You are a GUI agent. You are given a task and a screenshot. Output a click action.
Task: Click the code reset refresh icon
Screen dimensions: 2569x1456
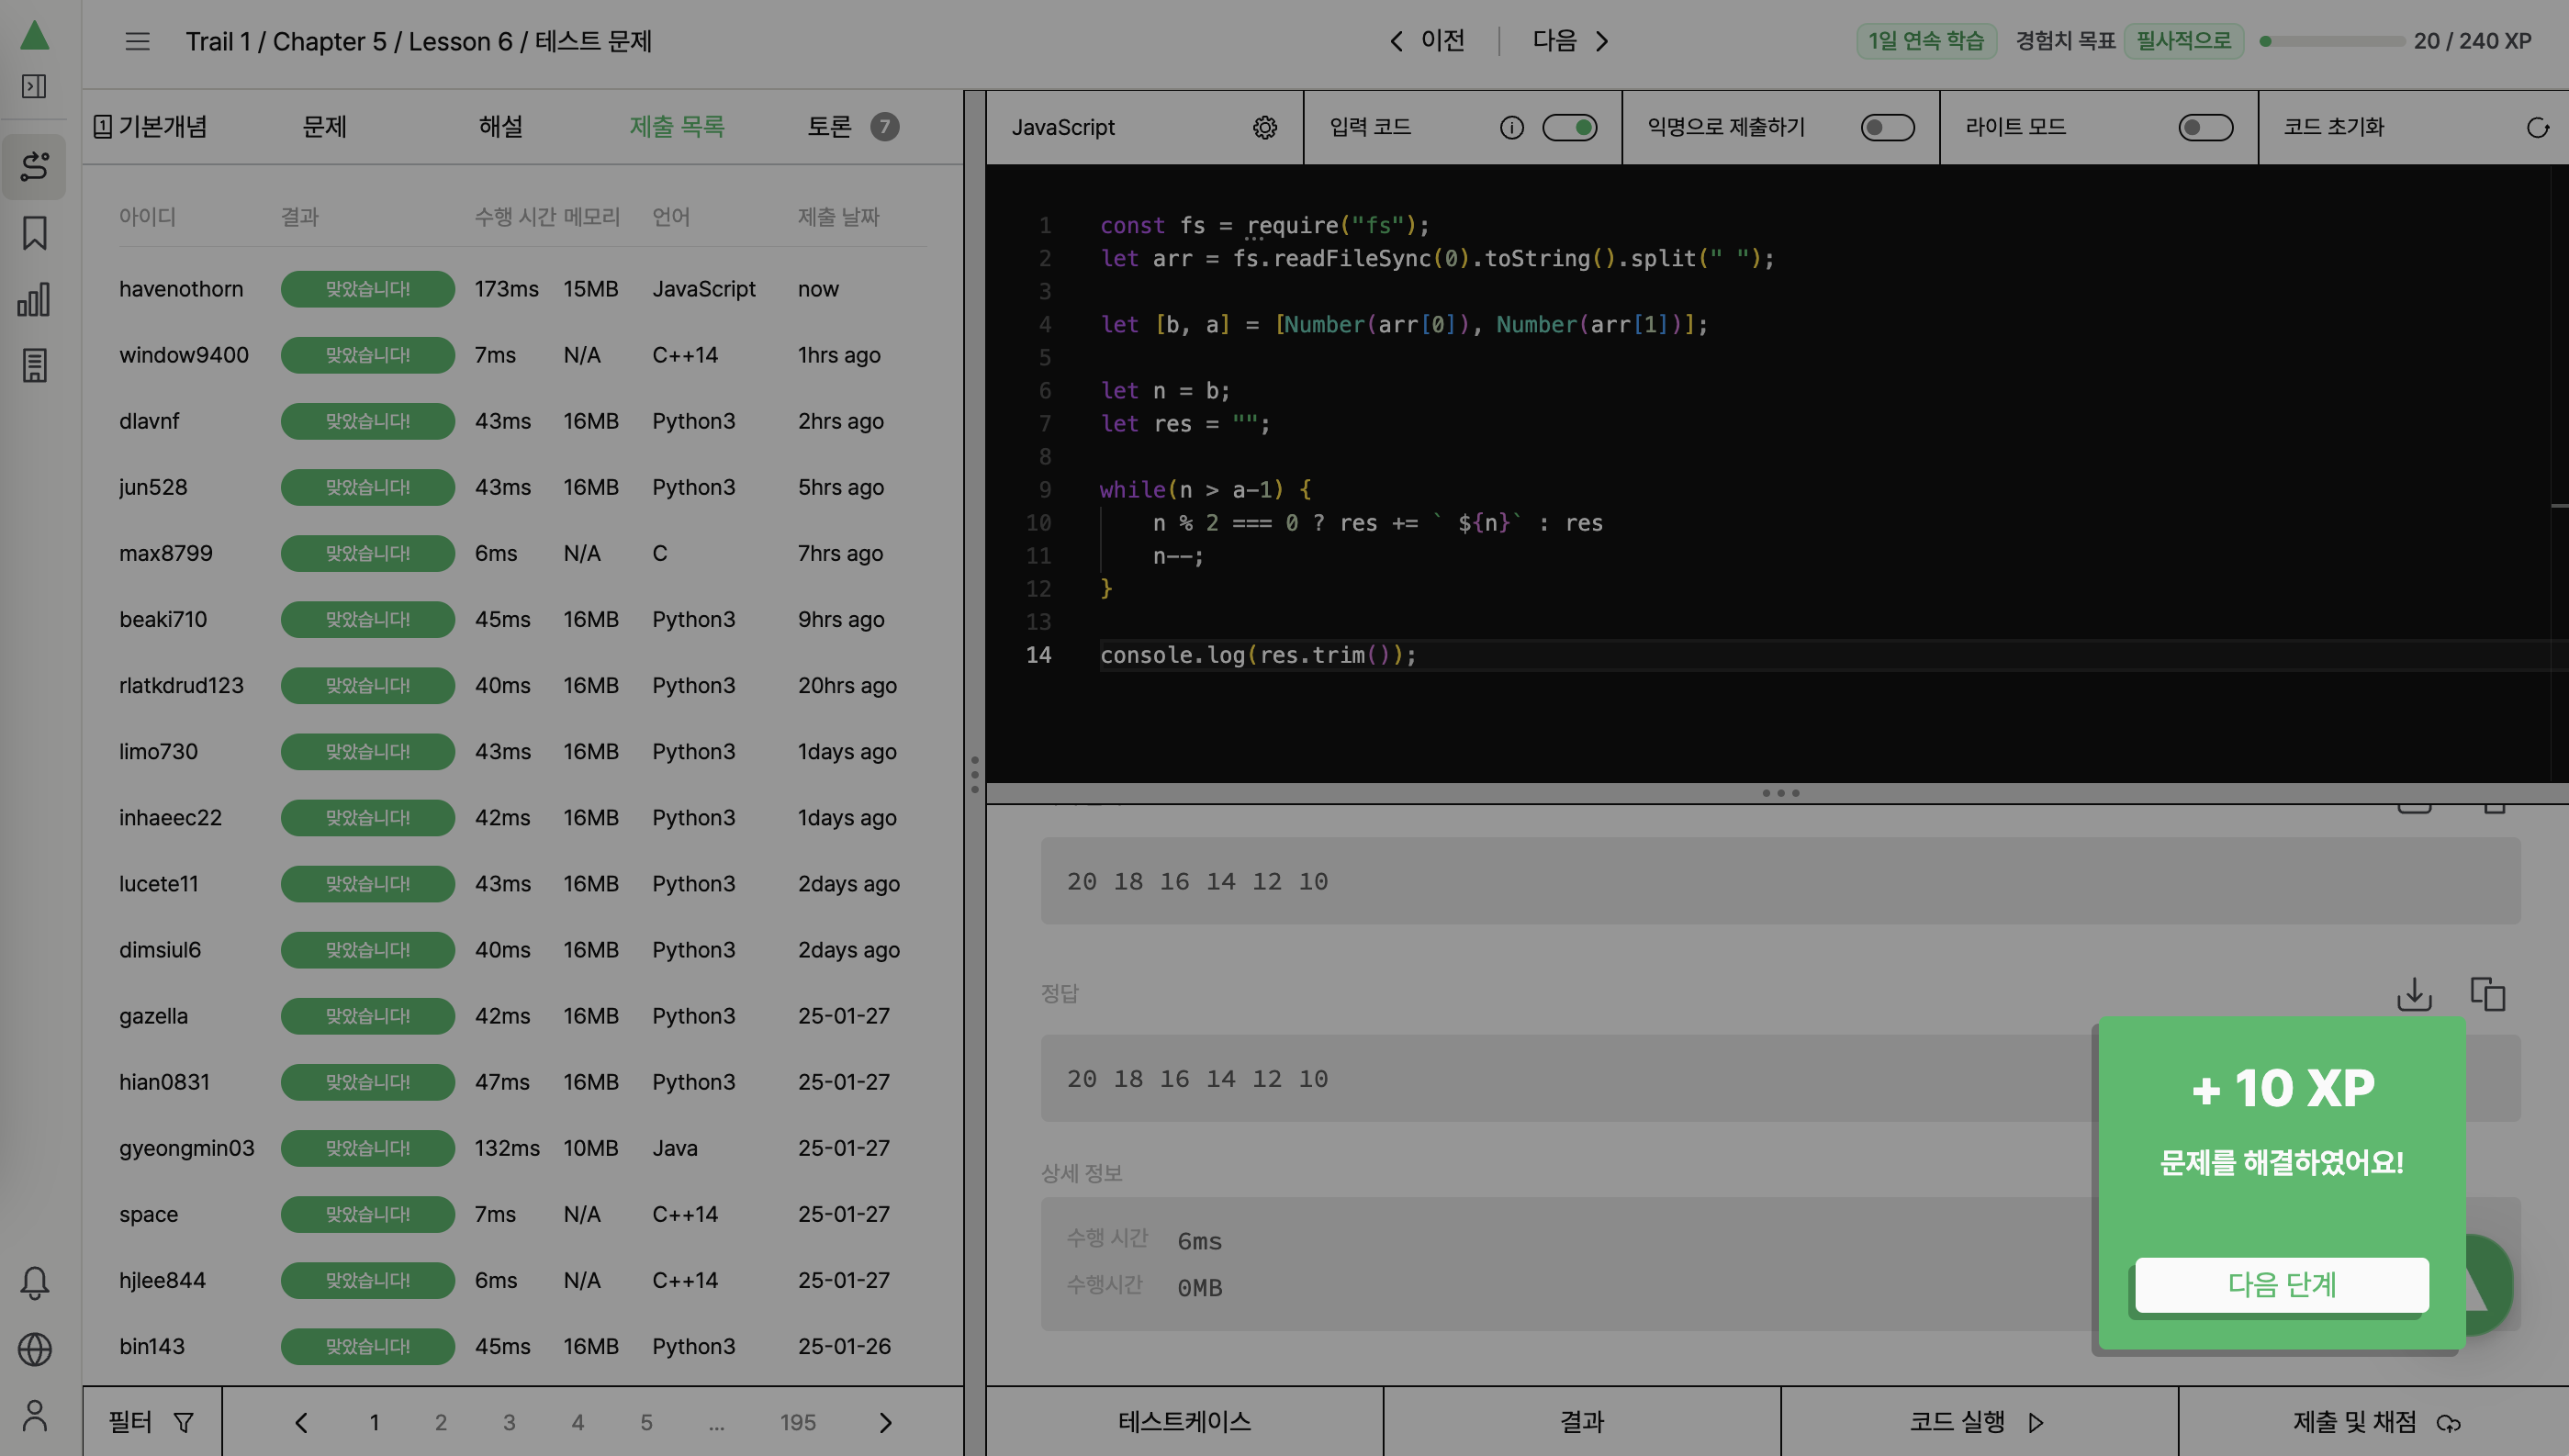pyautogui.click(x=2537, y=127)
